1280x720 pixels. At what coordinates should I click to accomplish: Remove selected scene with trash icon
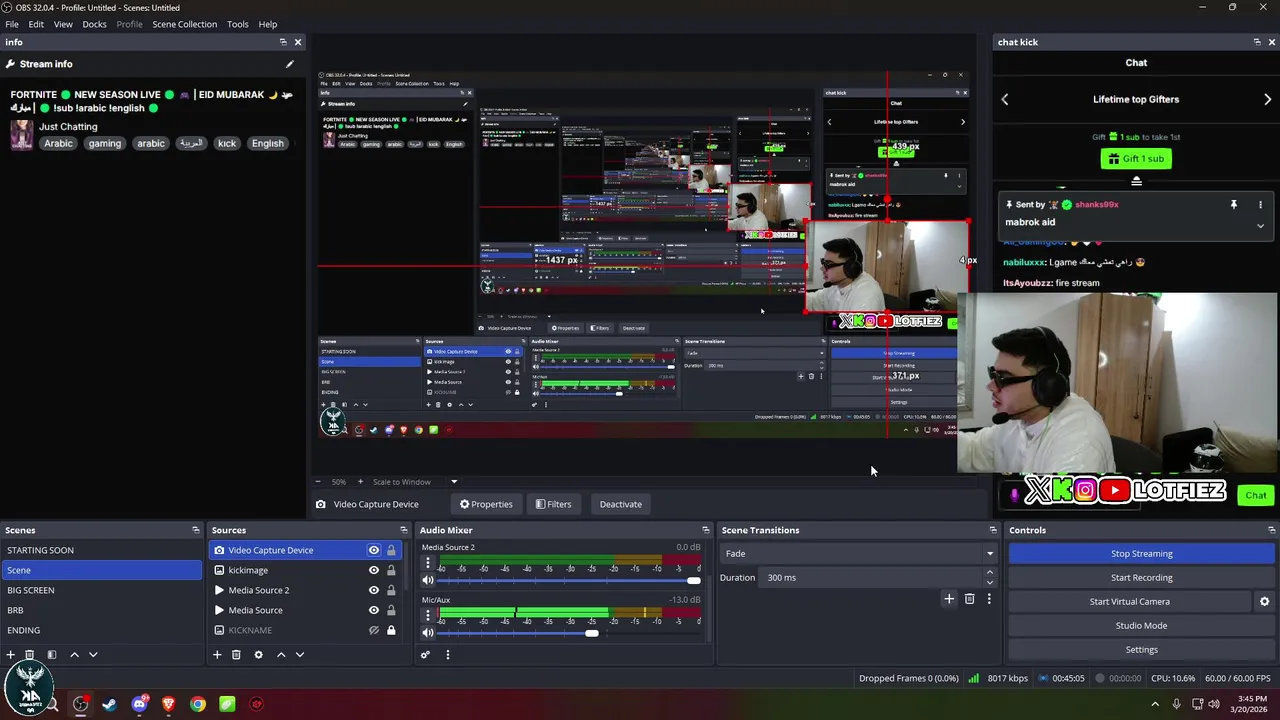point(30,655)
